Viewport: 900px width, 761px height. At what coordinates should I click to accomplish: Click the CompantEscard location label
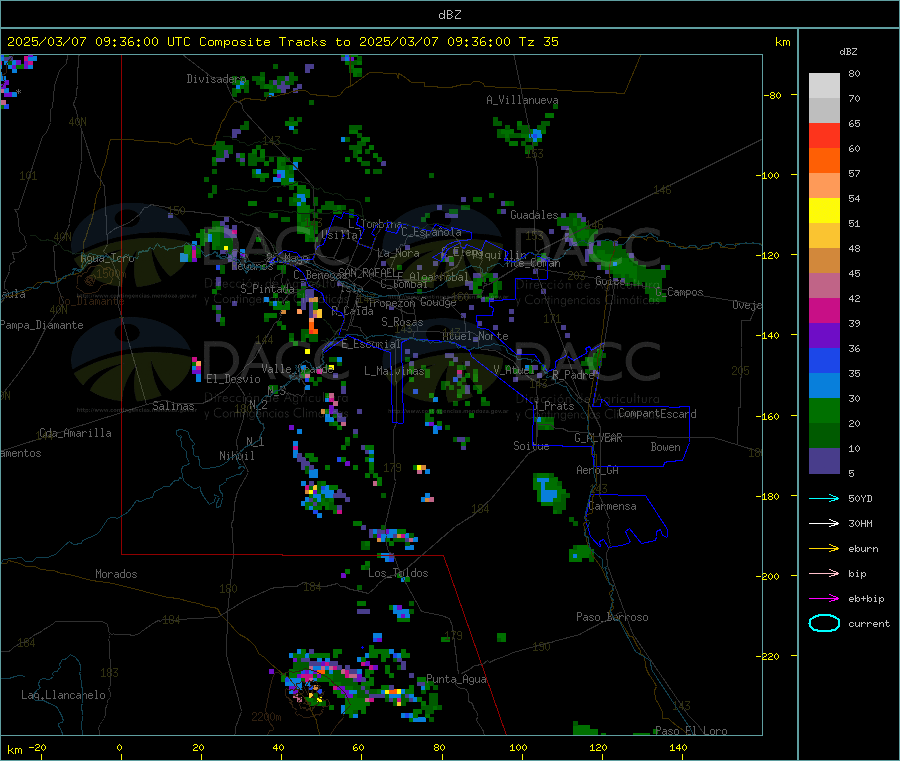click(x=657, y=413)
